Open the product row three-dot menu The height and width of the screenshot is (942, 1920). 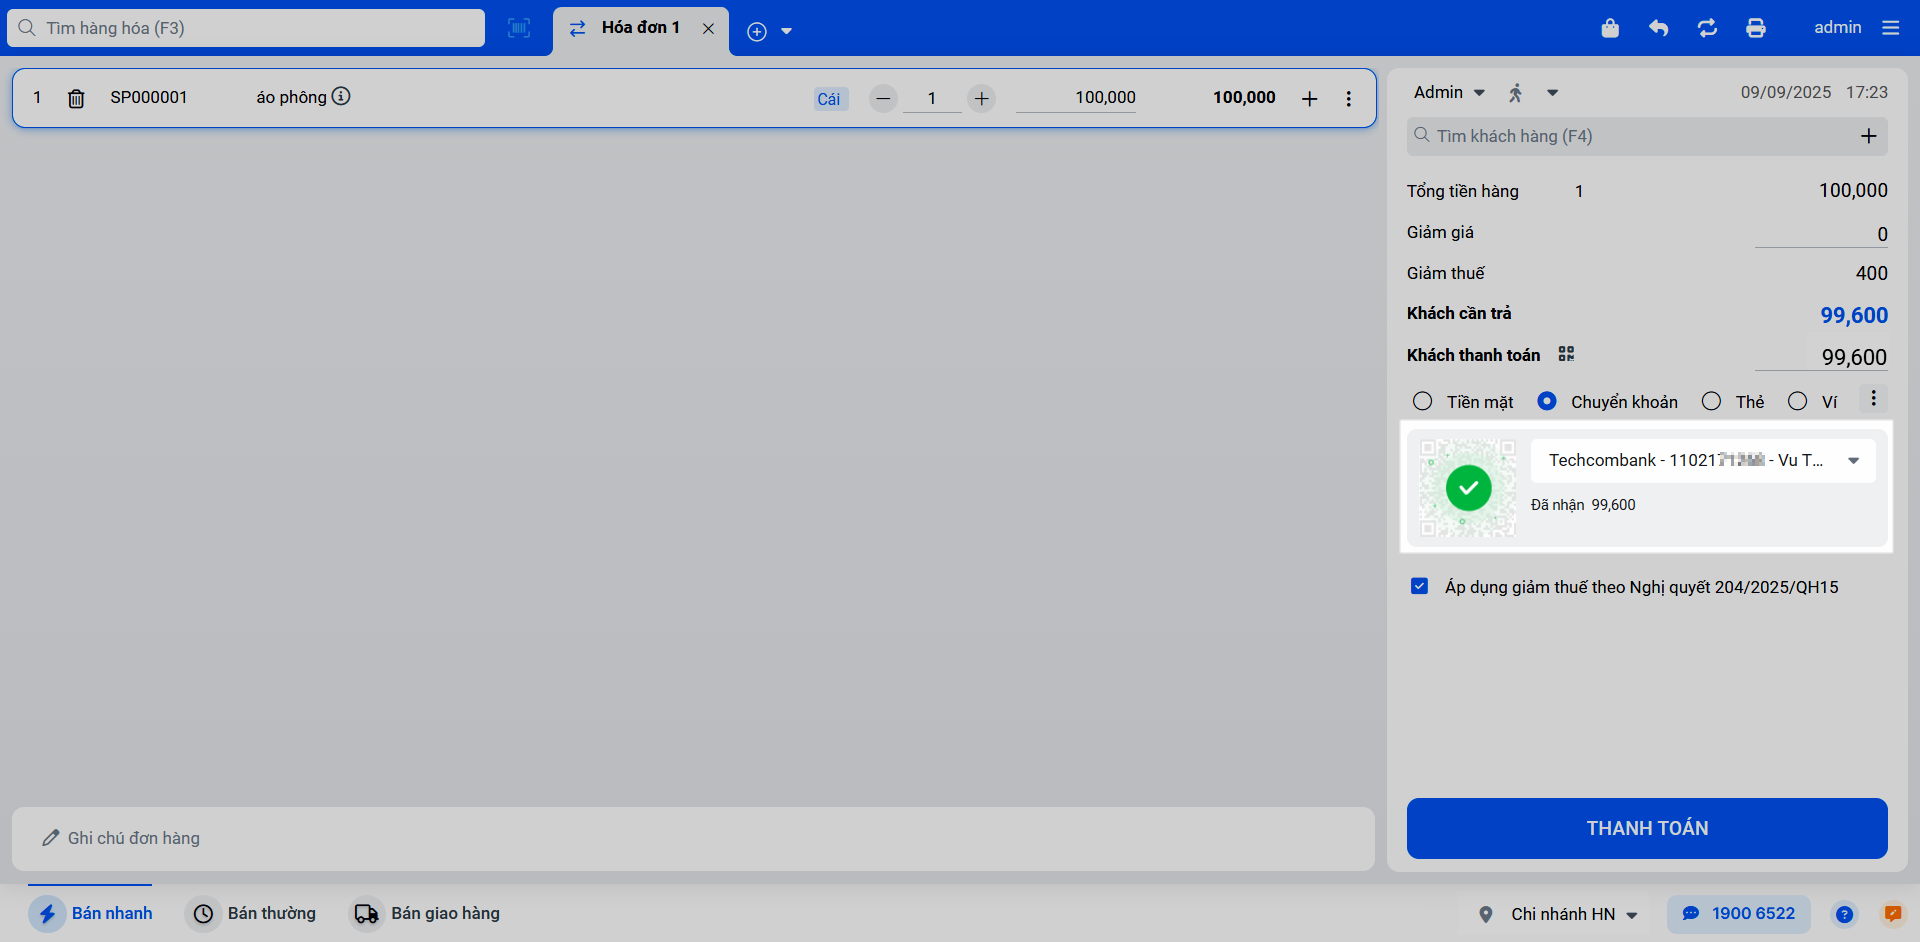(1348, 98)
